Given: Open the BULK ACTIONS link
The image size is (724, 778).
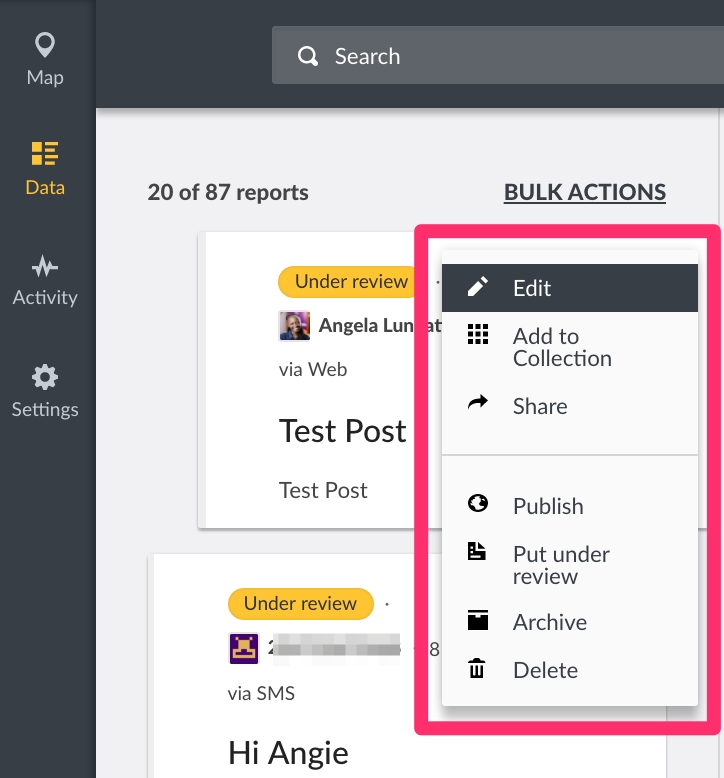Looking at the screenshot, I should point(584,192).
